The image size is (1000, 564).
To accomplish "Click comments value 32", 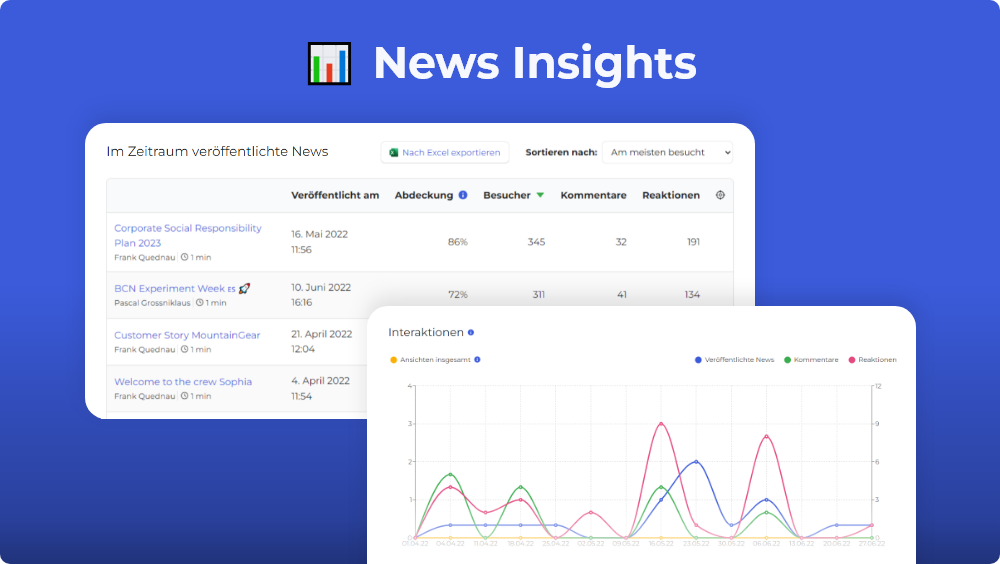I will 621,242.
